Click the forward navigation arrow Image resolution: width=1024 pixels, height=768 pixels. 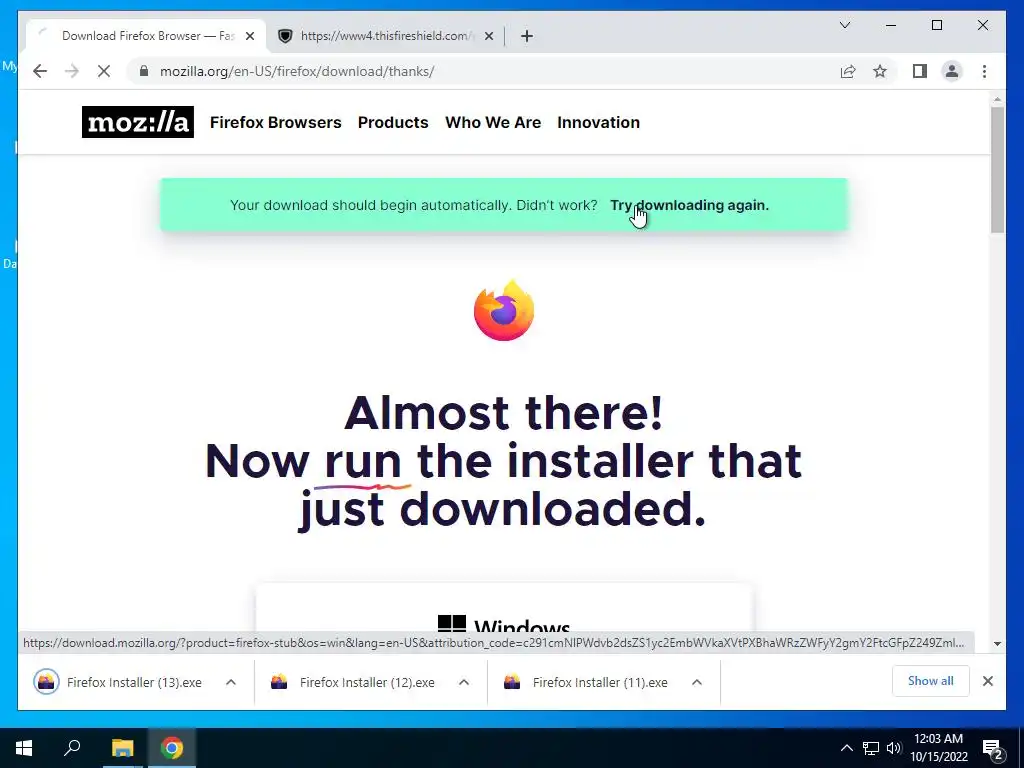[x=72, y=71]
